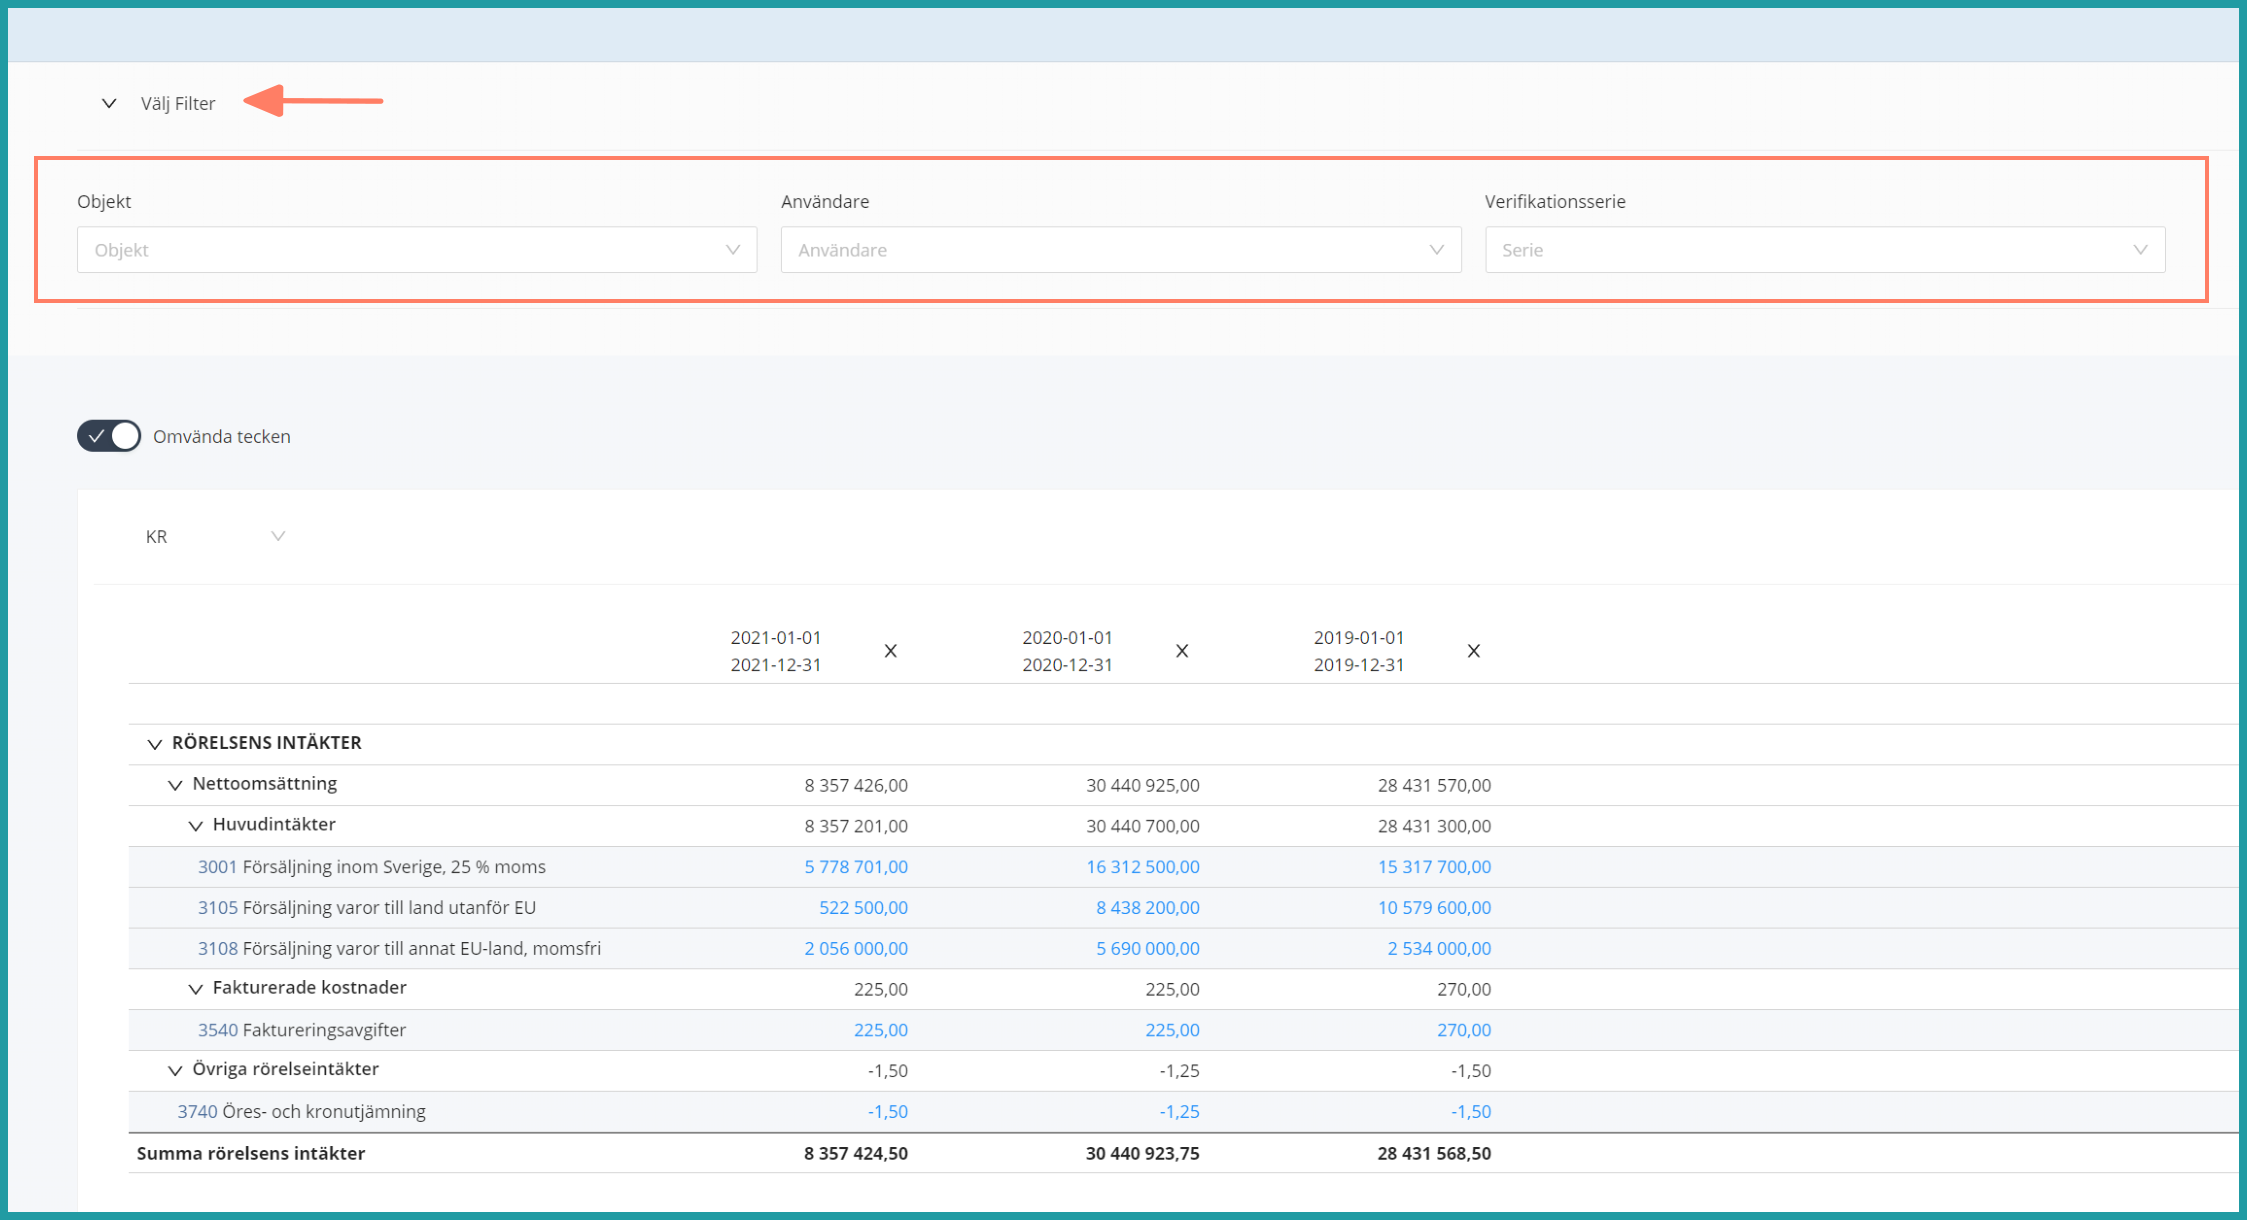Collapse the Fakturerade kostnader row
The image size is (2247, 1220).
pos(196,989)
